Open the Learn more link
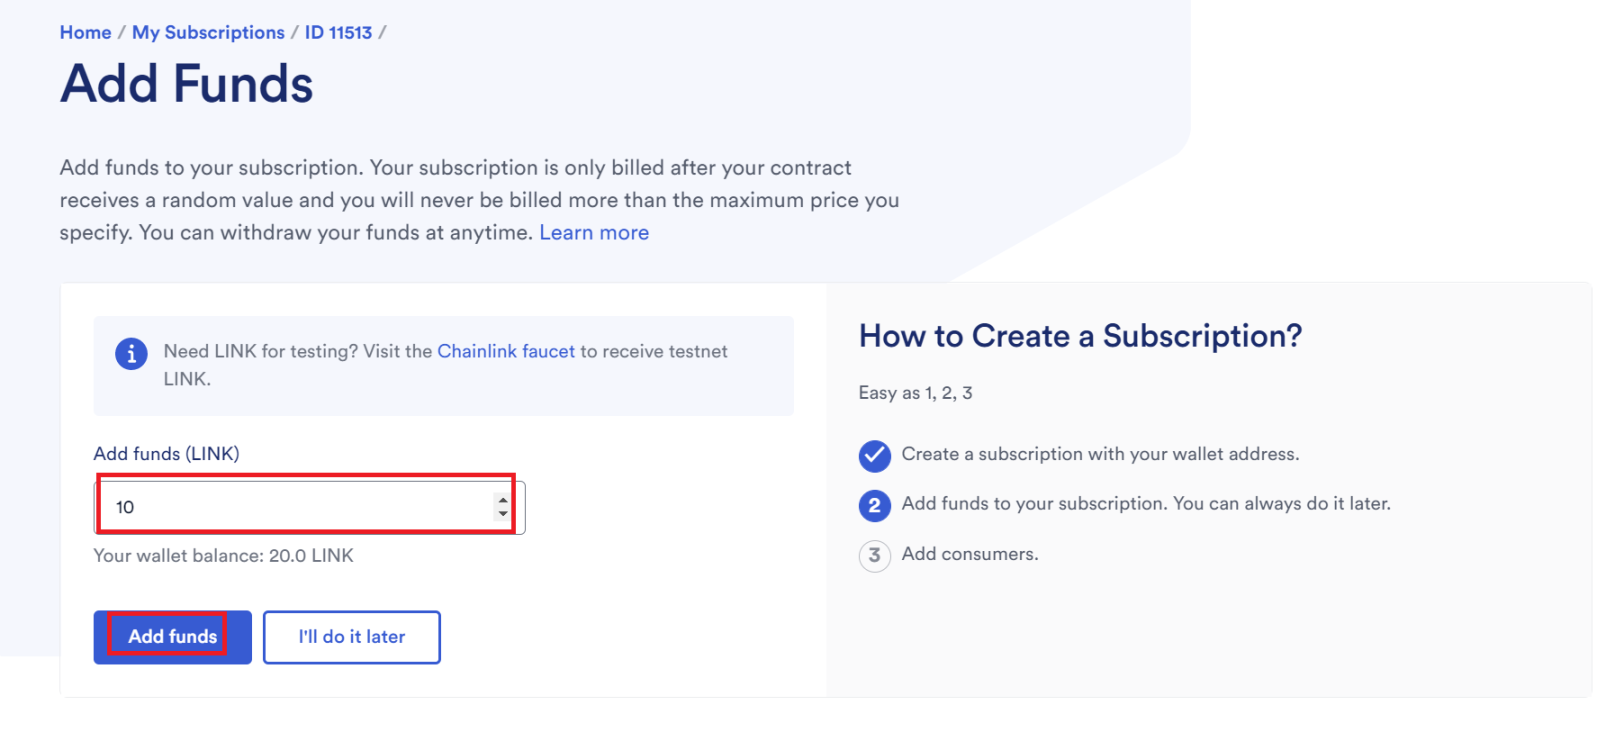 click(x=594, y=233)
